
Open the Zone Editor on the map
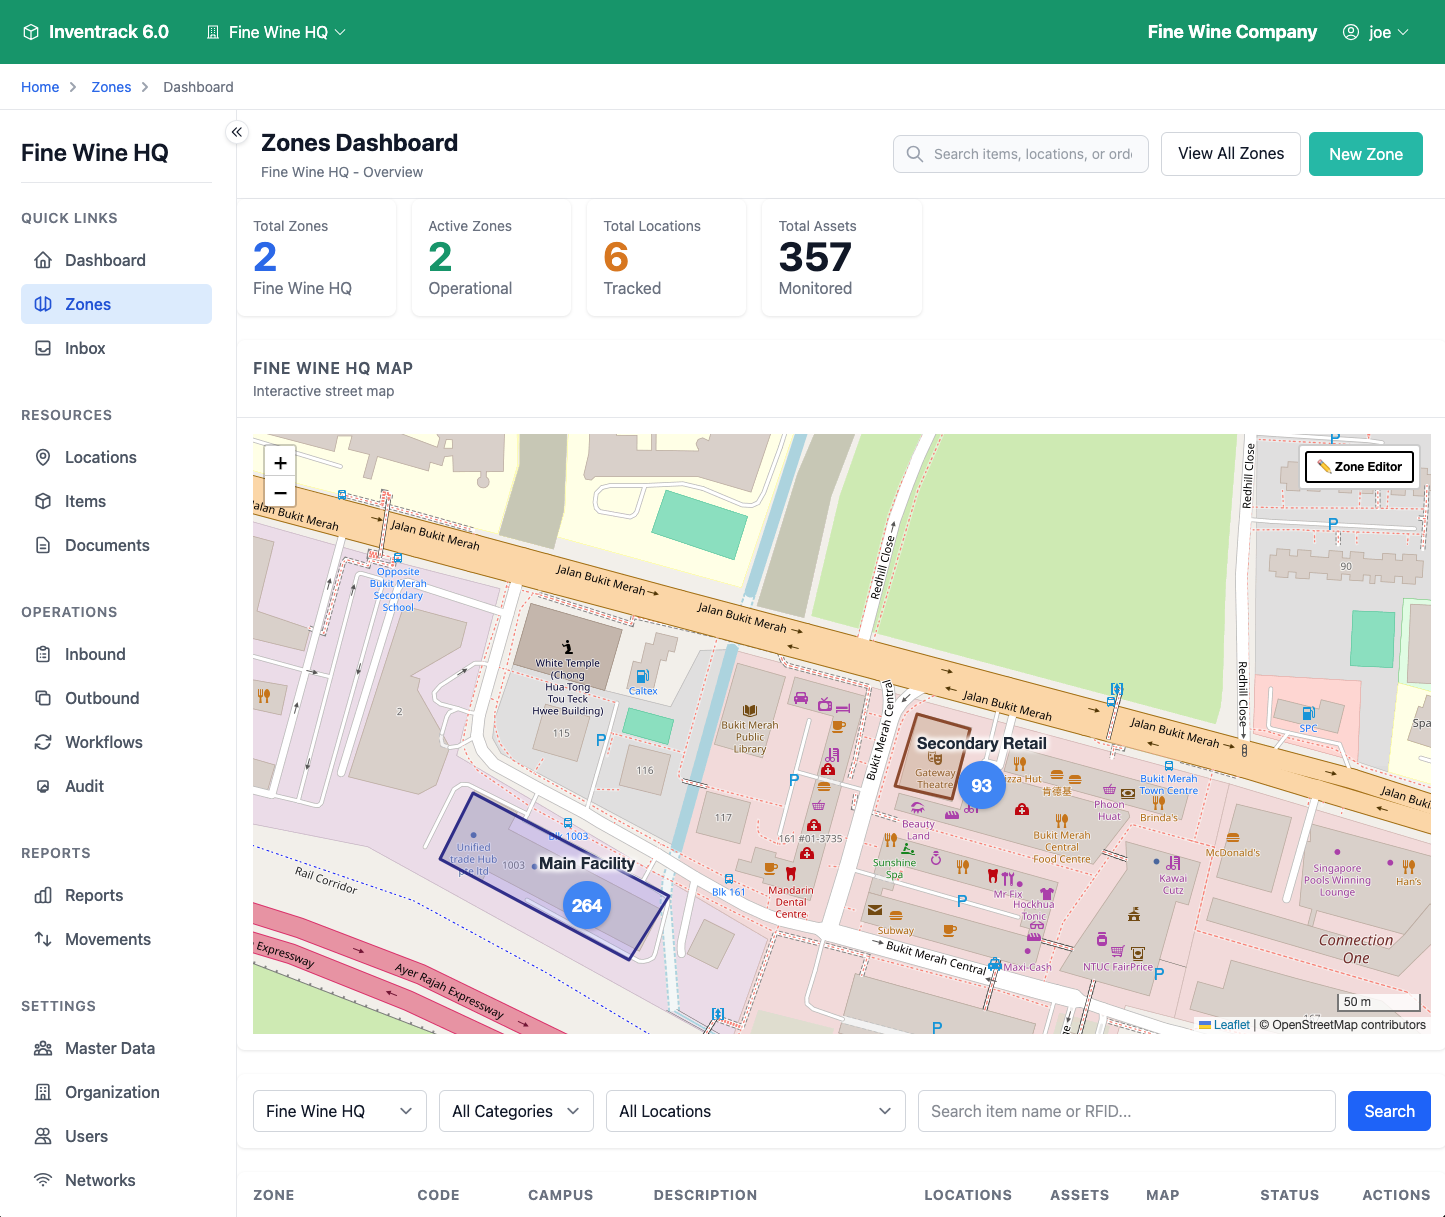1360,466
